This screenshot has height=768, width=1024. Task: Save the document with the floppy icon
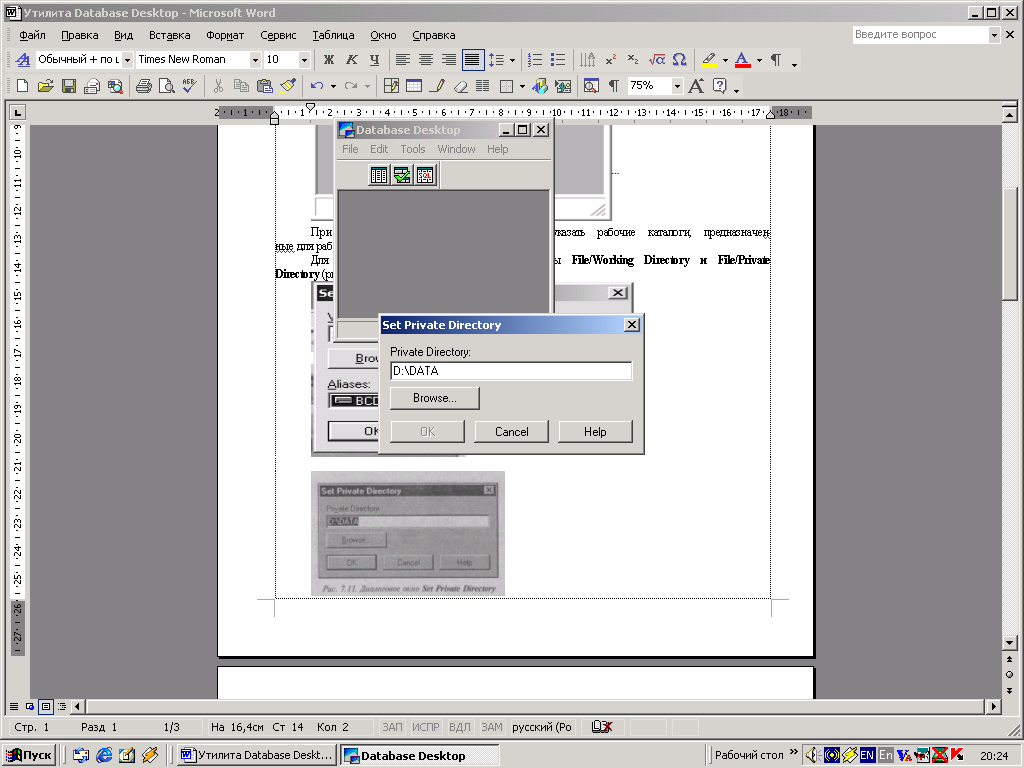click(x=69, y=86)
